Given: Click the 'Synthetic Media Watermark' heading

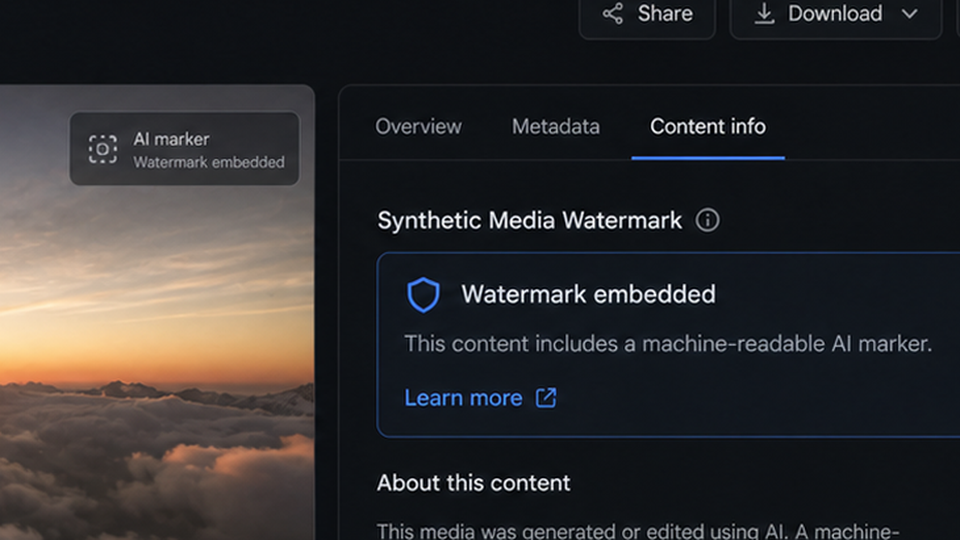Looking at the screenshot, I should click(530, 220).
